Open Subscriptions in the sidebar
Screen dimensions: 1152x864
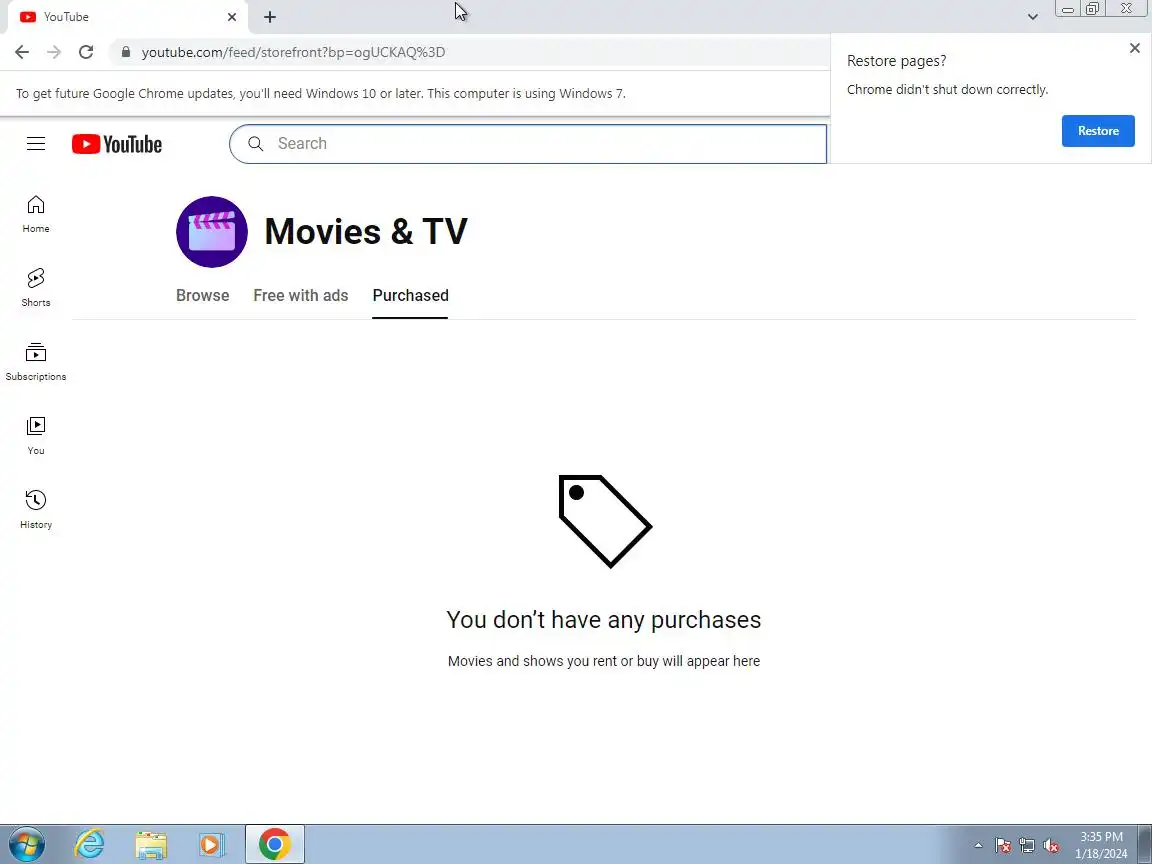[x=36, y=361]
